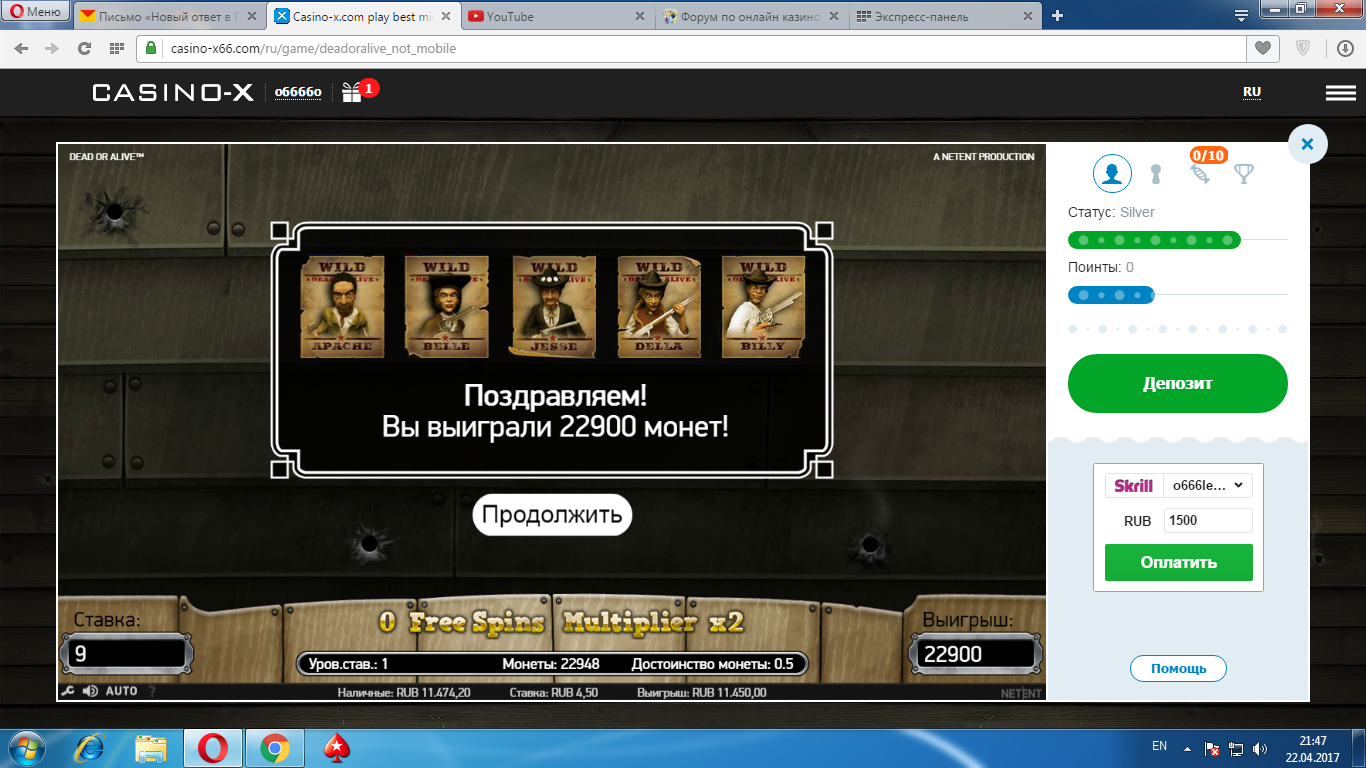This screenshot has width=1366, height=768.
Task: Open the game help question mark
Action: coord(152,691)
